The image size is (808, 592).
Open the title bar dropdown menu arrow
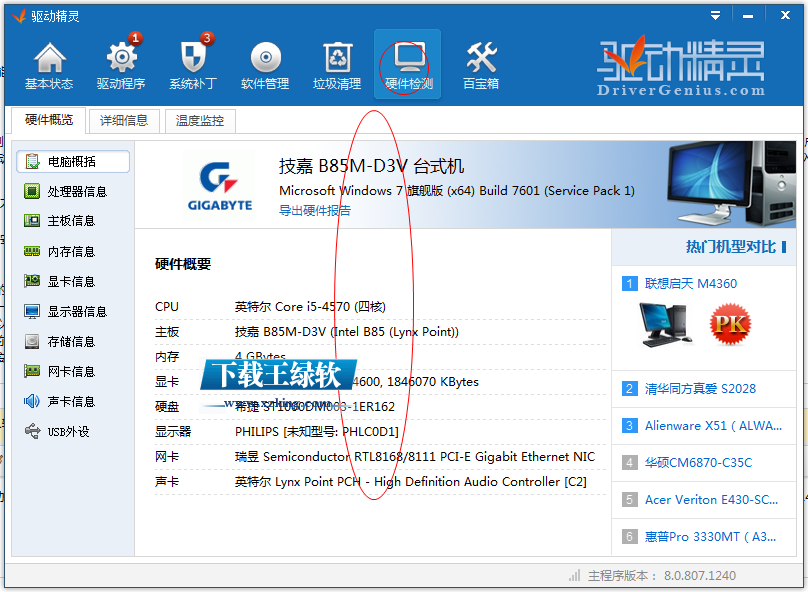[x=715, y=15]
